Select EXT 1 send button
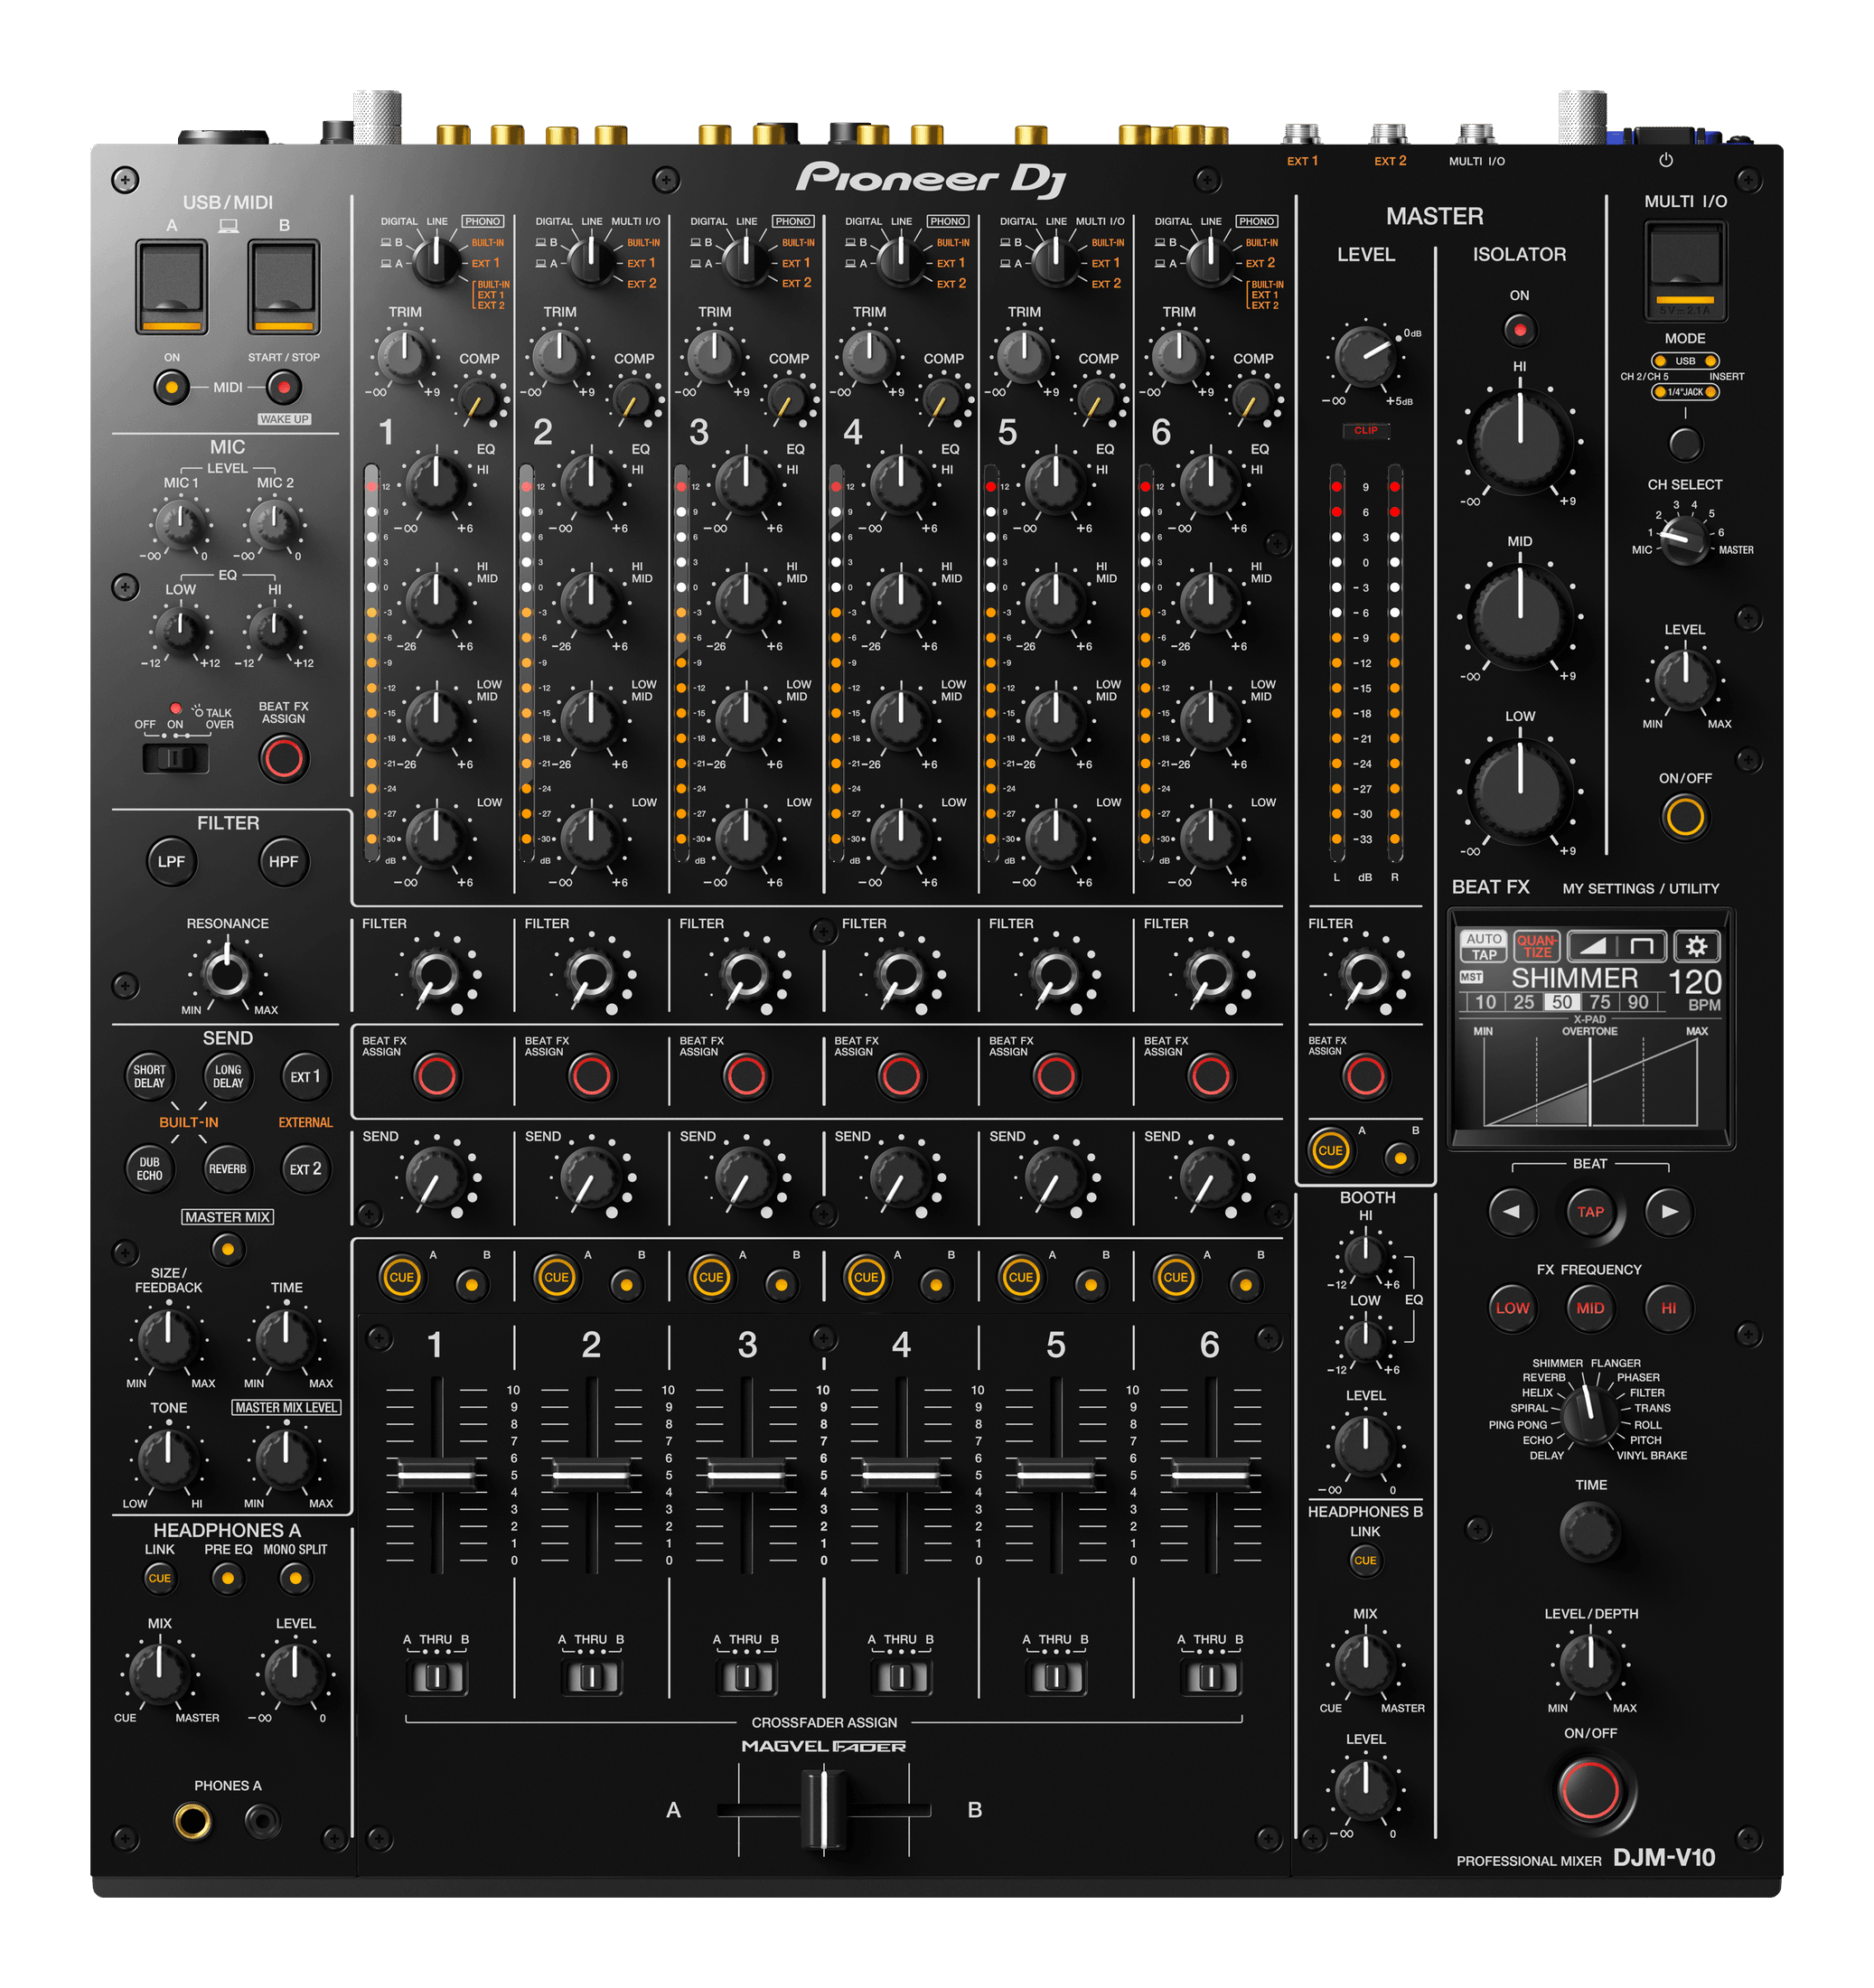The width and height of the screenshot is (1874, 1988). click(305, 1076)
